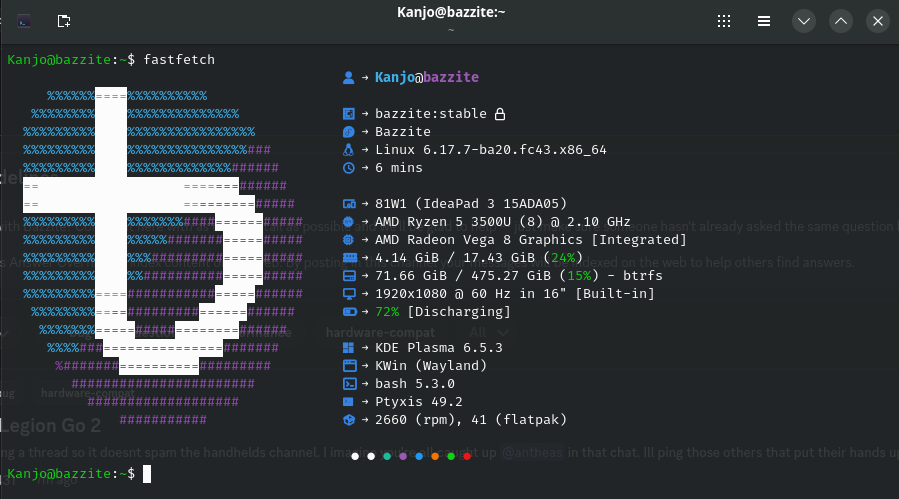Click the uptime clock icon

[348, 168]
